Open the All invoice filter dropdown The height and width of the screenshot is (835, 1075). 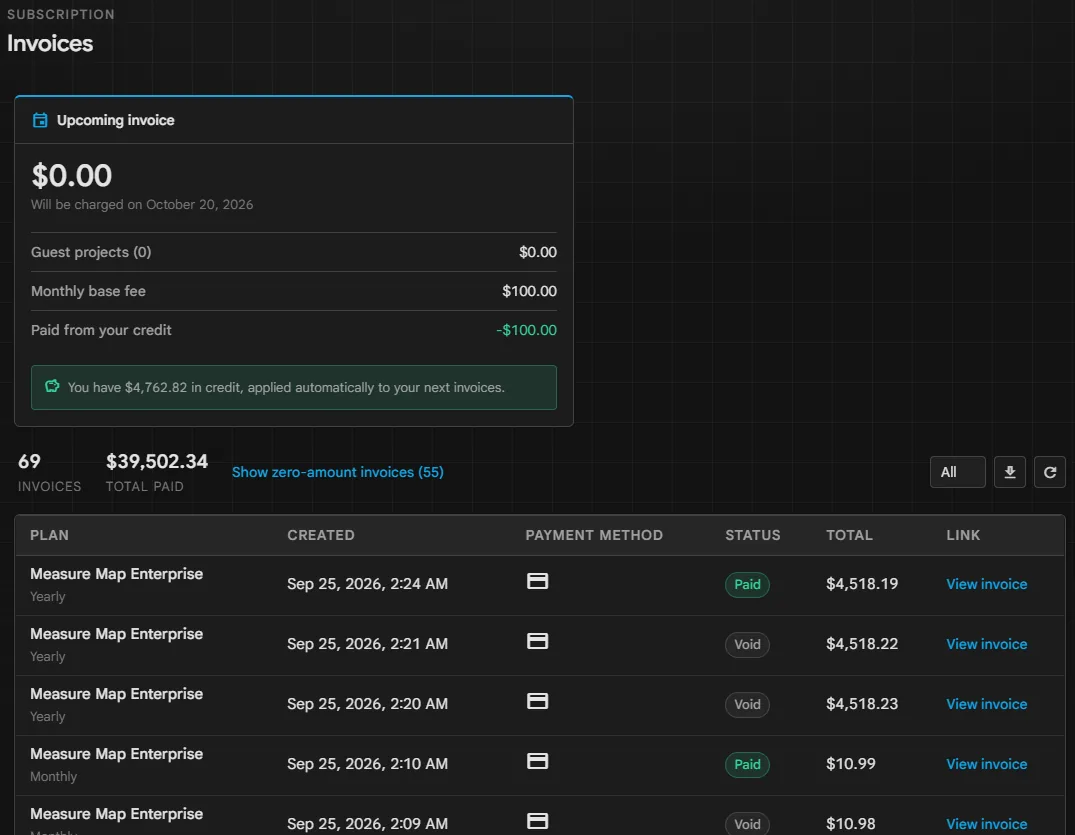pyautogui.click(x=958, y=472)
